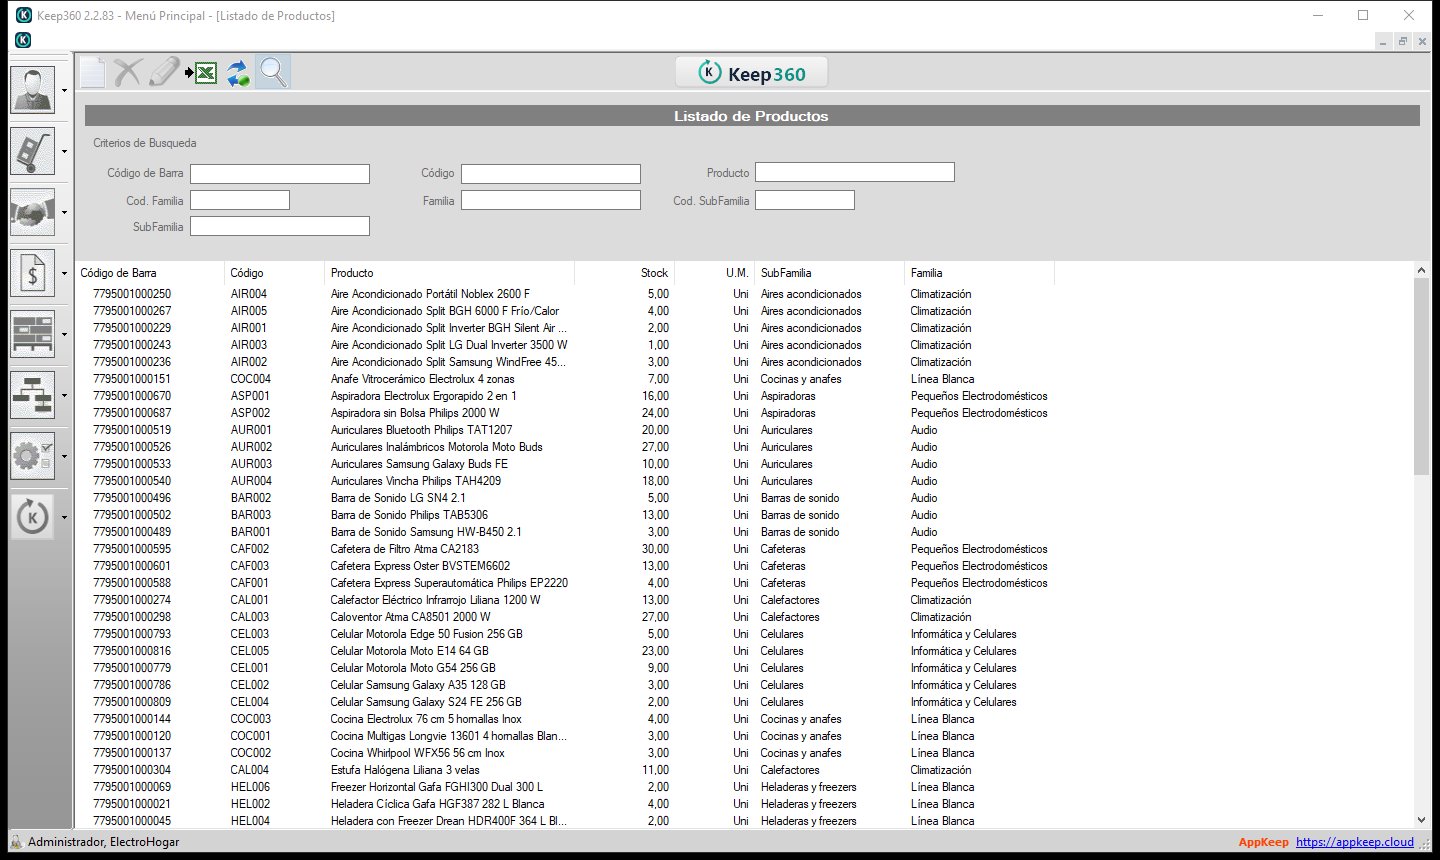Click the magnifying glass search icon
Viewport: 1440px width, 860px height.
coord(273,73)
